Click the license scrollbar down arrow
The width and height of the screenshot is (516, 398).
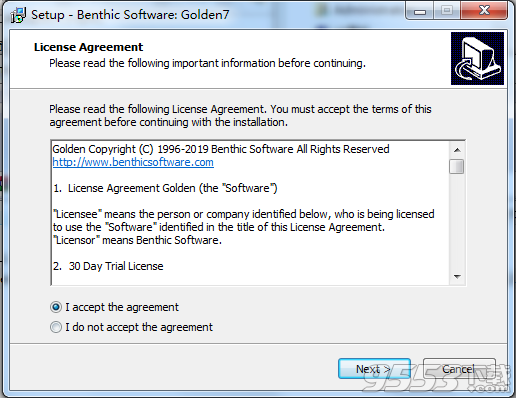pos(457,277)
